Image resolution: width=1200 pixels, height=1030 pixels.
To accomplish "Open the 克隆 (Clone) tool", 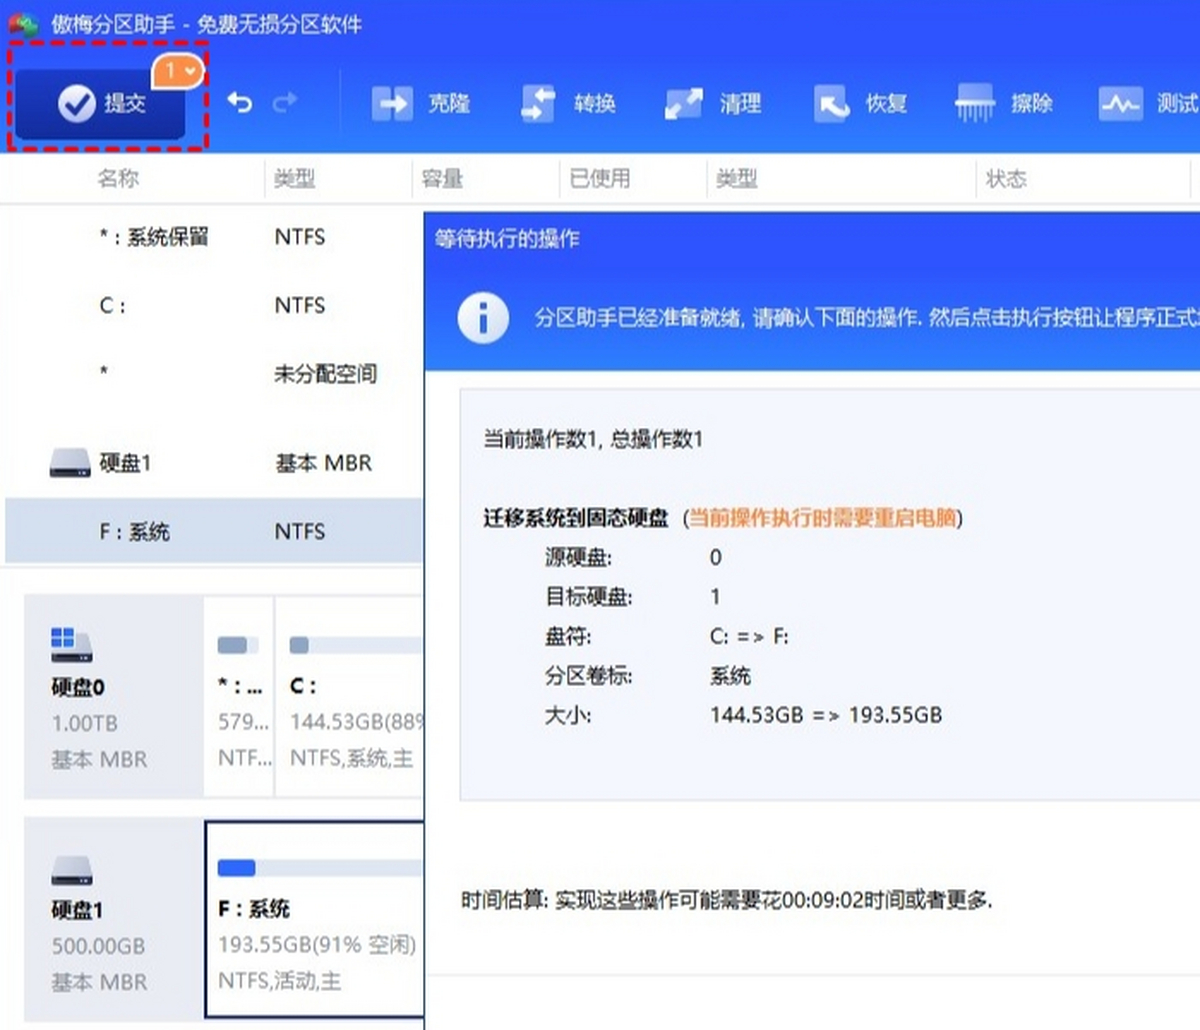I will (x=421, y=103).
